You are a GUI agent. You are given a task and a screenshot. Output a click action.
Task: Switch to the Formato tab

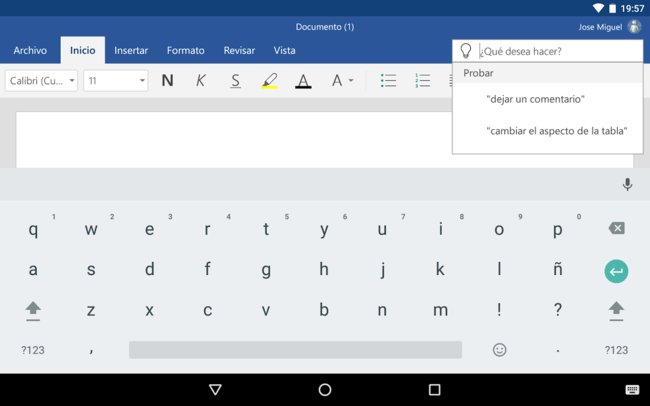click(x=185, y=51)
